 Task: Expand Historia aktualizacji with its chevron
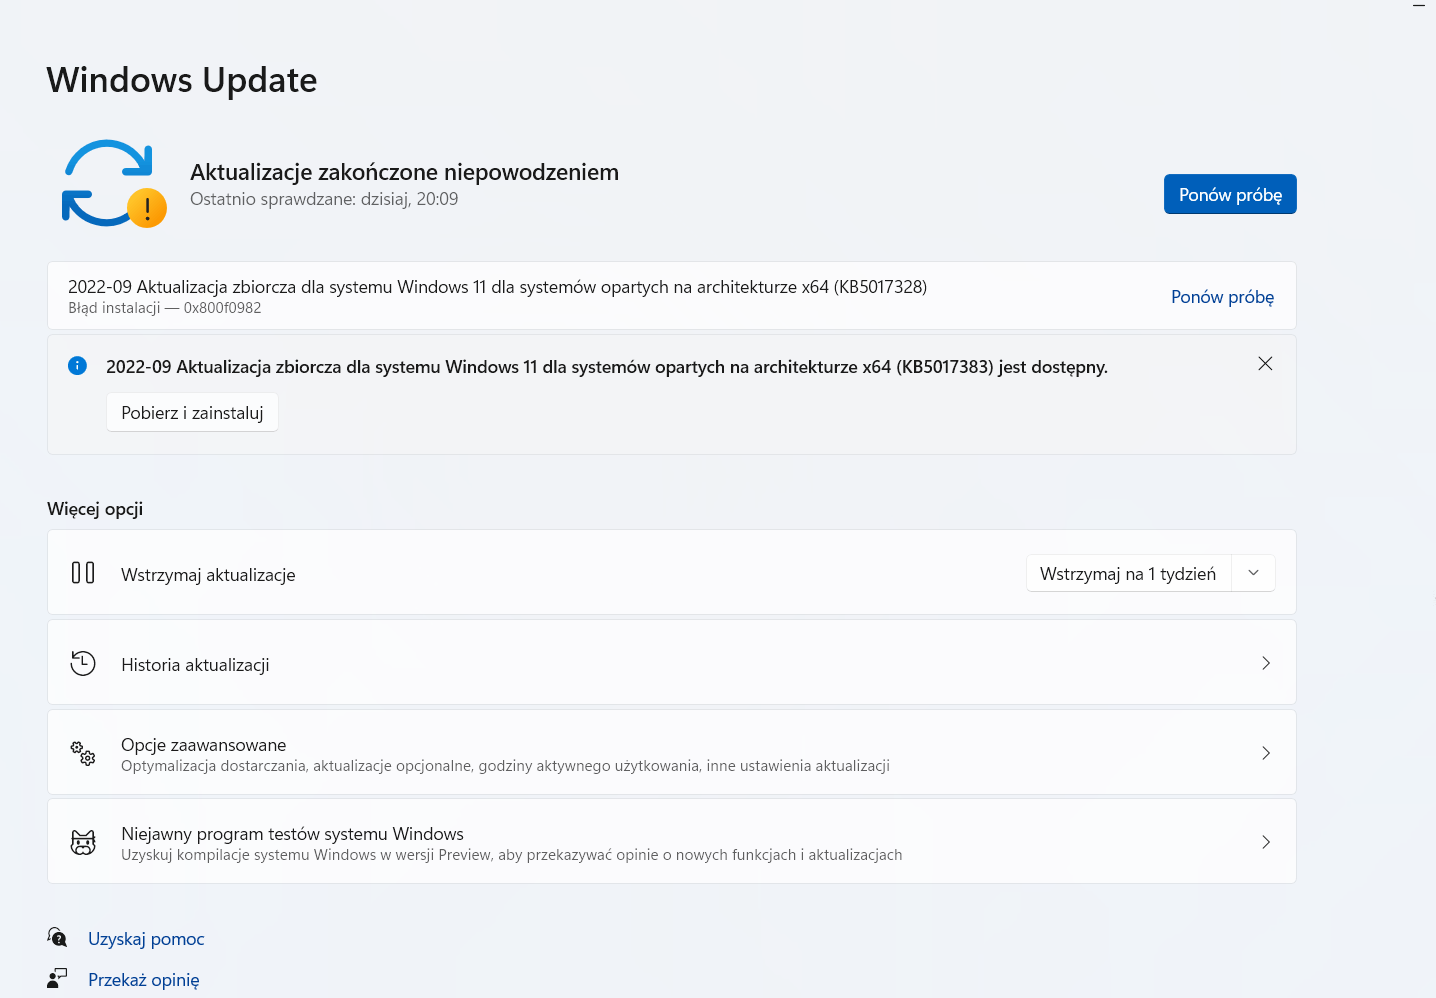(x=1266, y=663)
